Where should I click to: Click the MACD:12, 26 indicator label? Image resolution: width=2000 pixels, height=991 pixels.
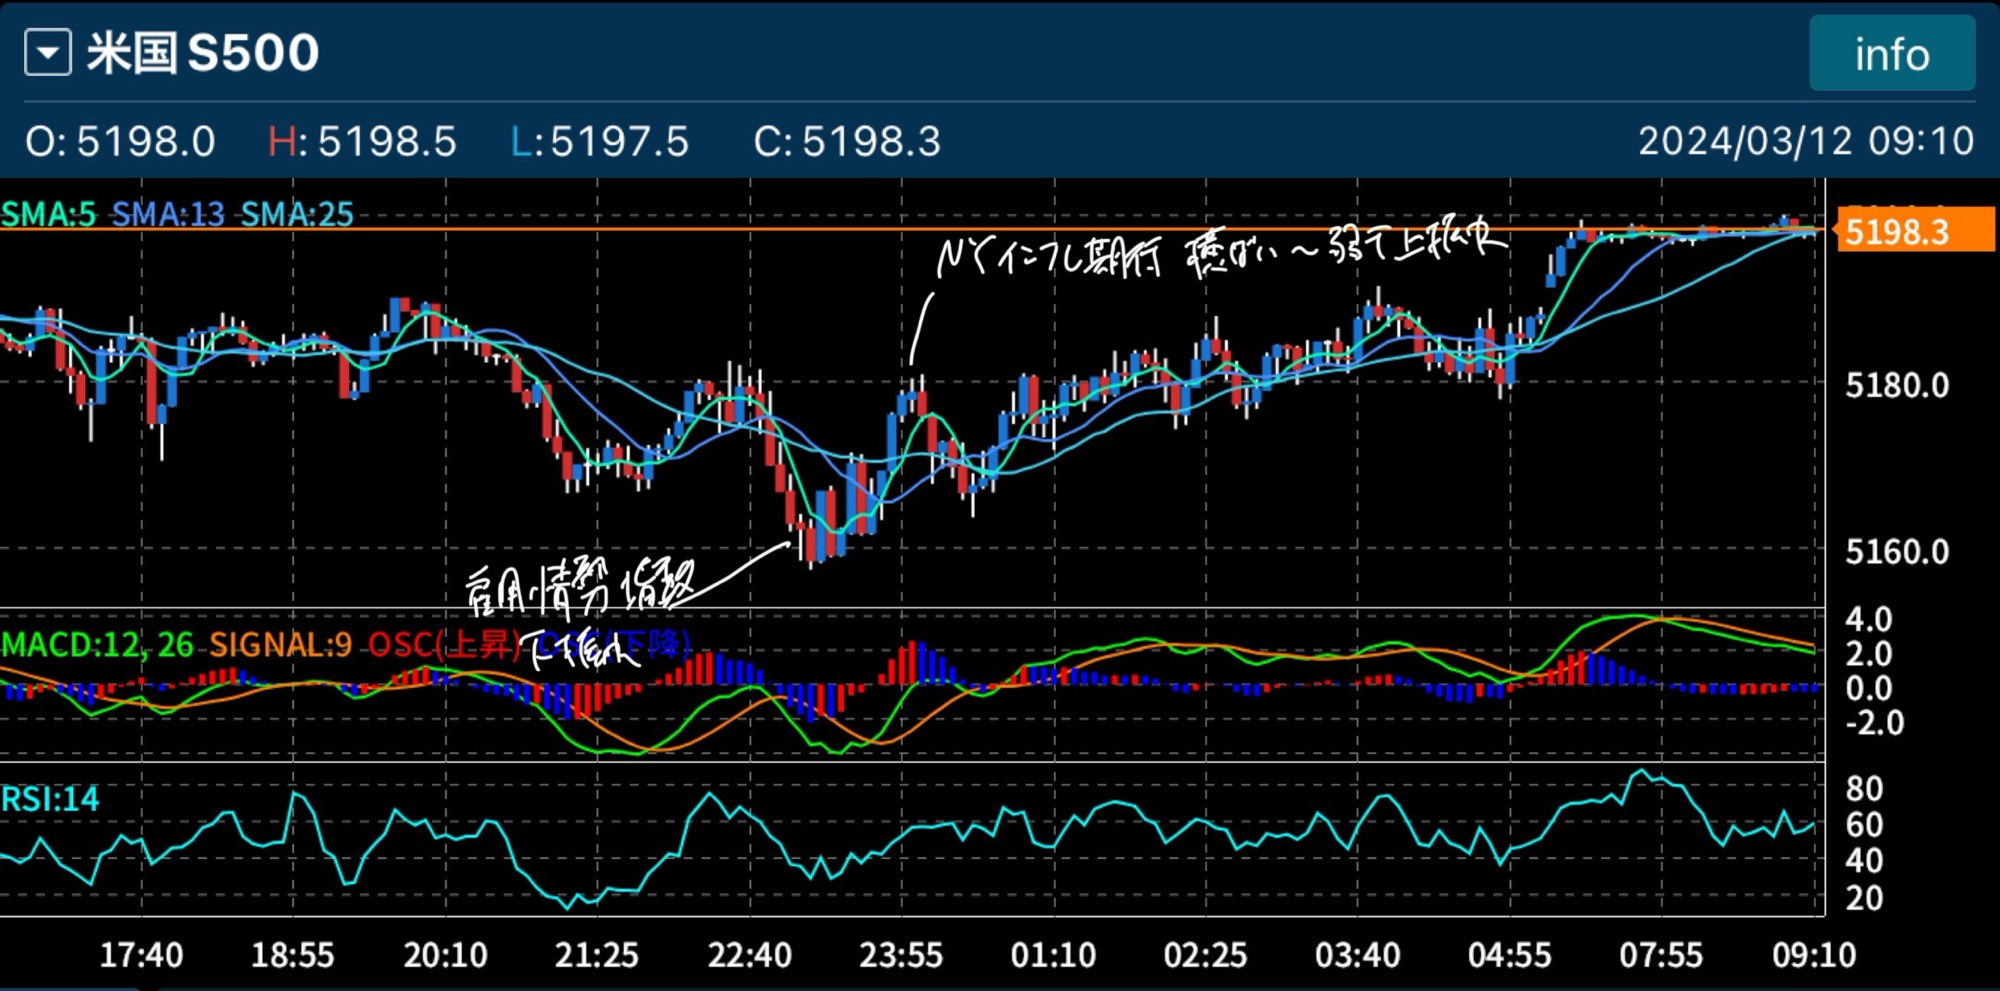97,645
